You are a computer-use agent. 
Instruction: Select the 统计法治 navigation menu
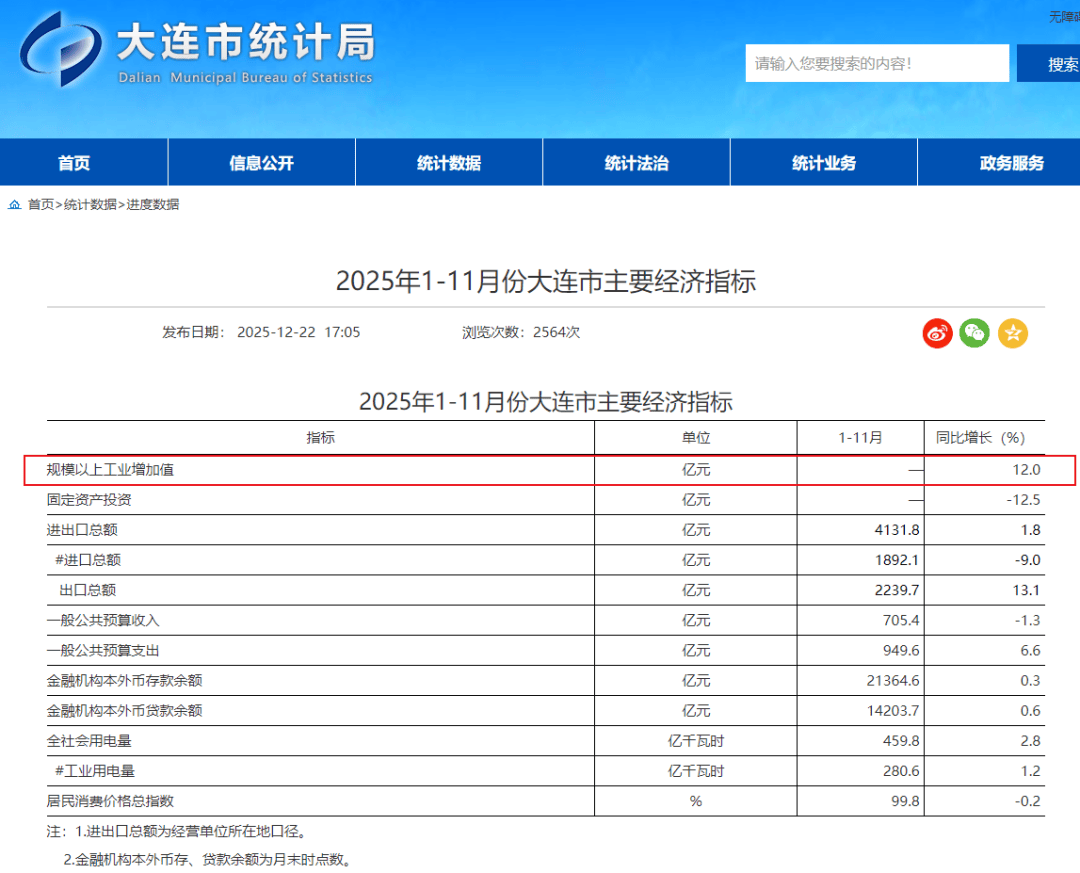click(x=636, y=163)
